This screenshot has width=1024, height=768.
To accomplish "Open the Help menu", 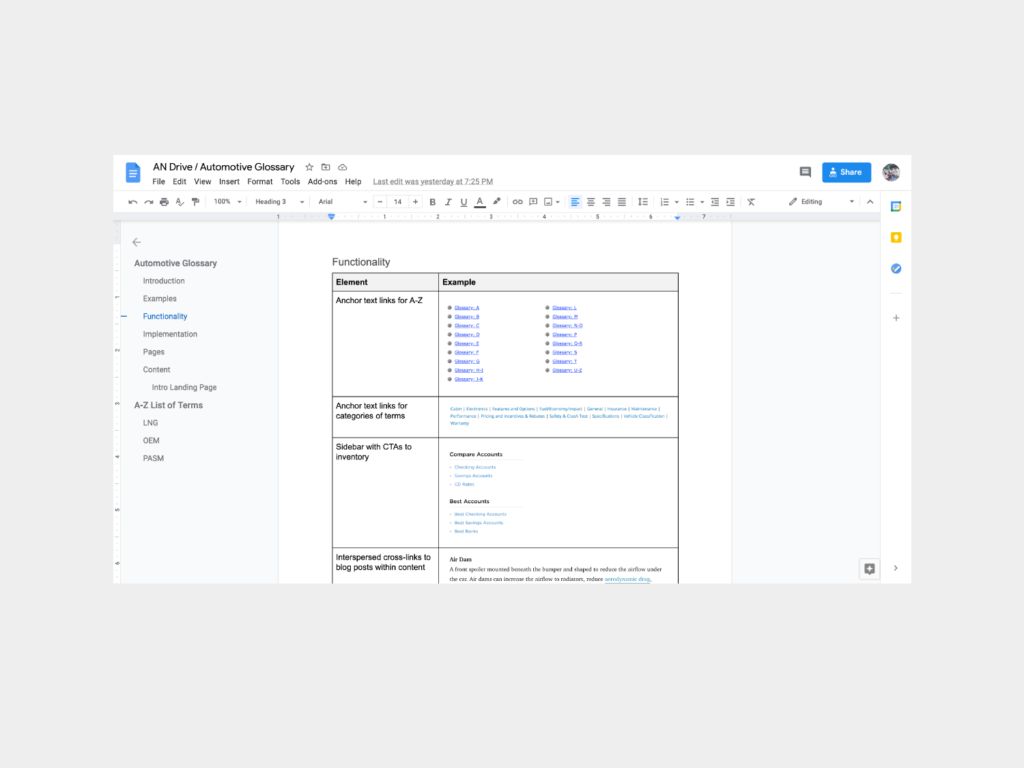I will tap(353, 182).
